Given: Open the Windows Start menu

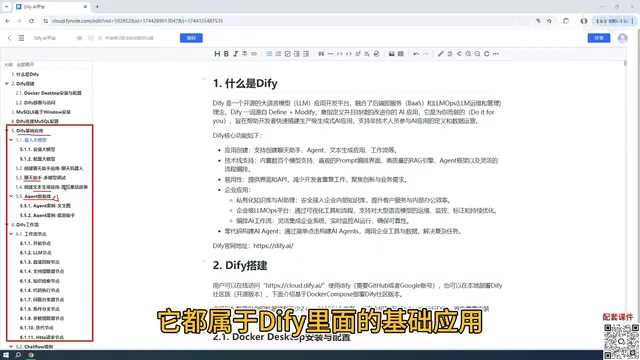Looking at the screenshot, I should click(6, 355).
